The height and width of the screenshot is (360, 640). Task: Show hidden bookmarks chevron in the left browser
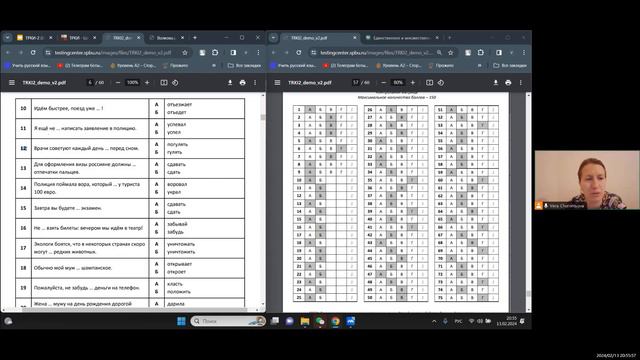point(214,65)
